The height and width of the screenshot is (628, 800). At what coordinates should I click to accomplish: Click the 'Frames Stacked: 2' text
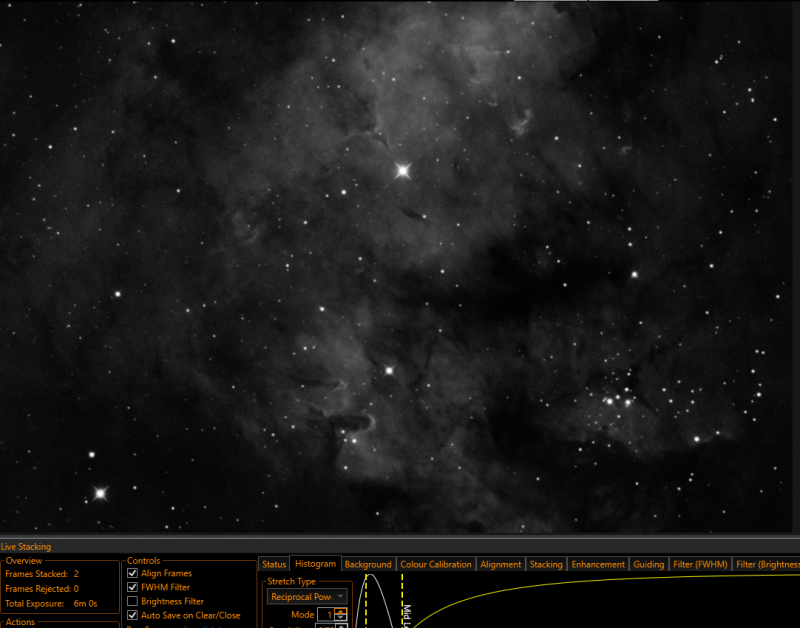42,574
